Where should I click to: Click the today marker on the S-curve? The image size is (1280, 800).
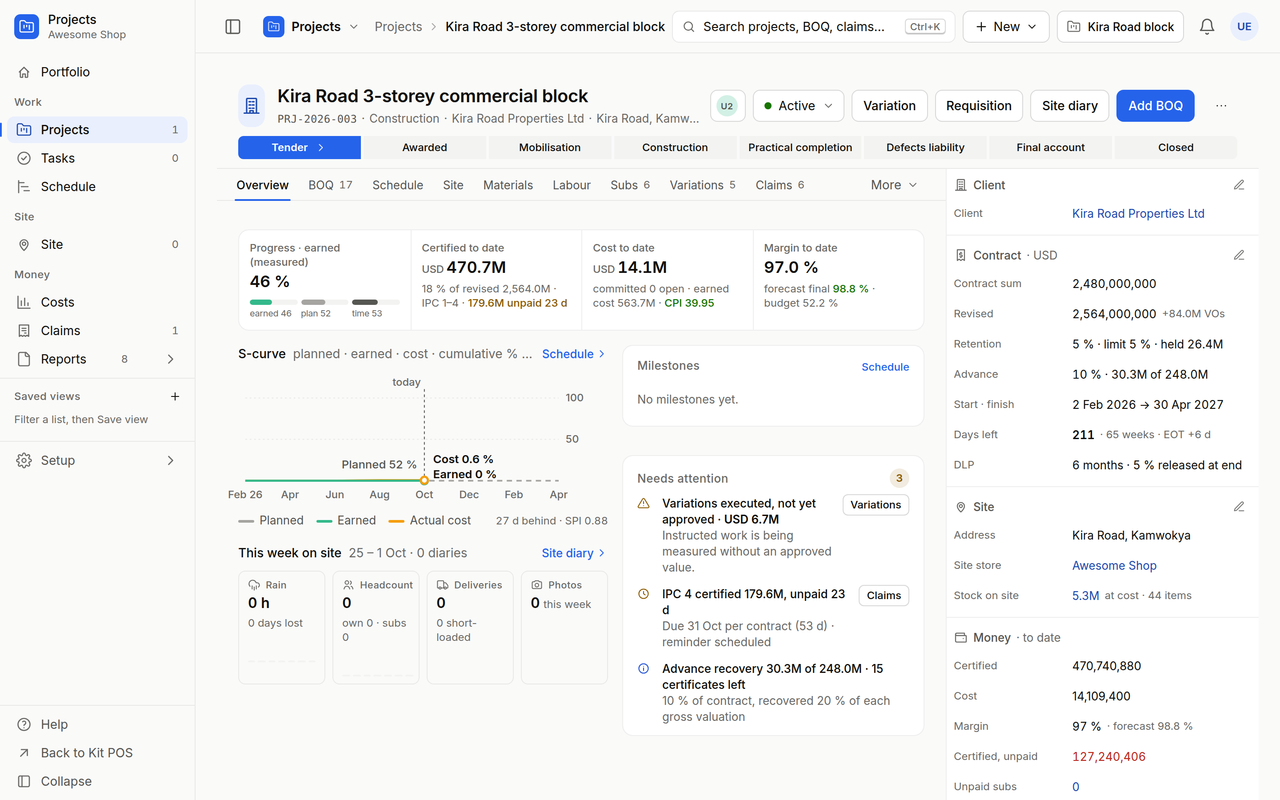424,480
